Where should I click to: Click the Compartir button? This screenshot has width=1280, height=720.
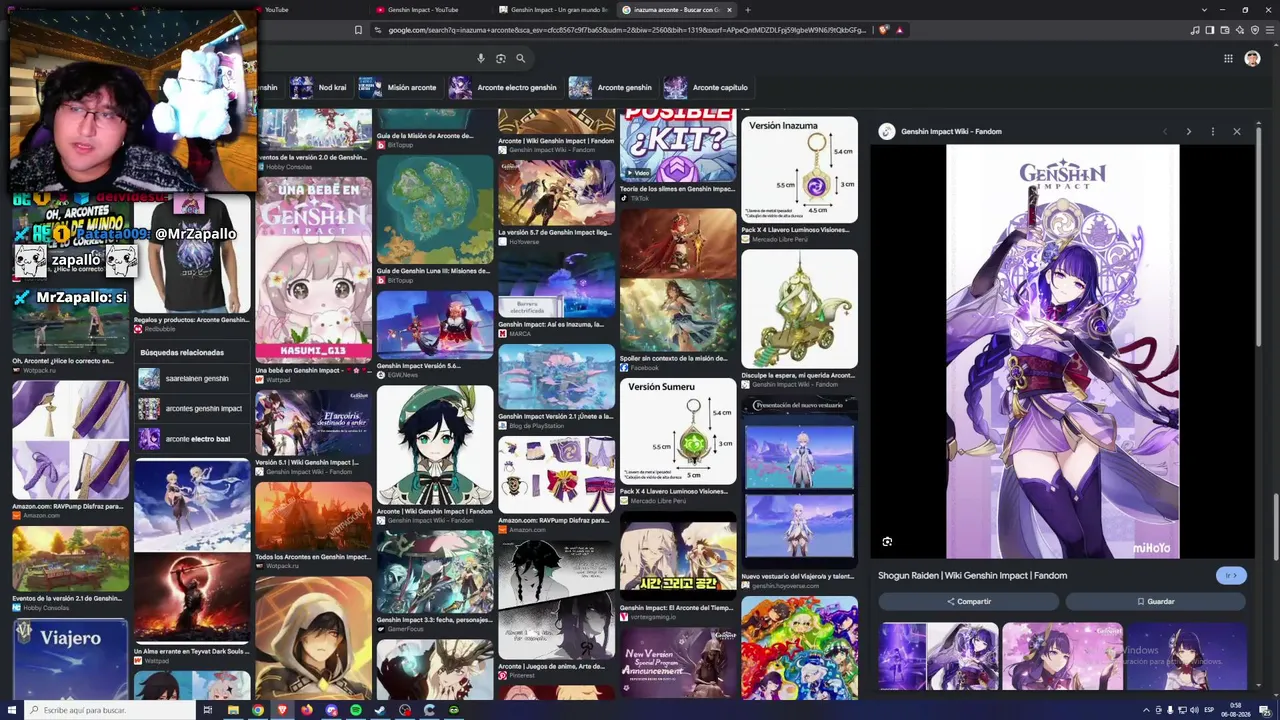point(968,601)
